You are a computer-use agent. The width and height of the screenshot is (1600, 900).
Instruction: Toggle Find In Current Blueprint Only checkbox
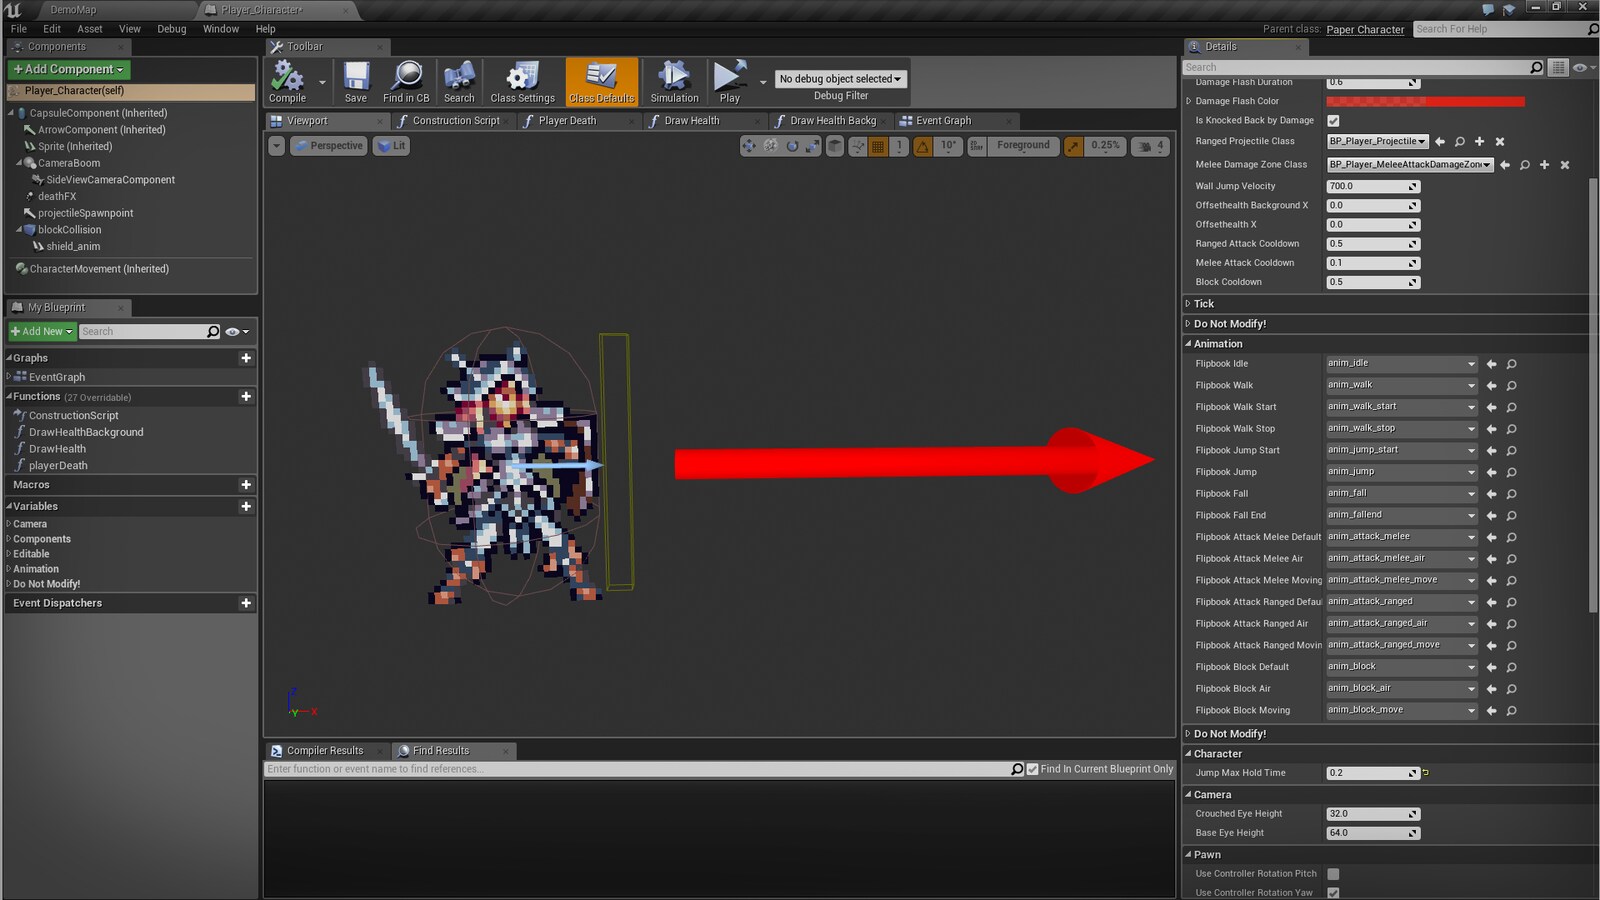click(x=1033, y=769)
